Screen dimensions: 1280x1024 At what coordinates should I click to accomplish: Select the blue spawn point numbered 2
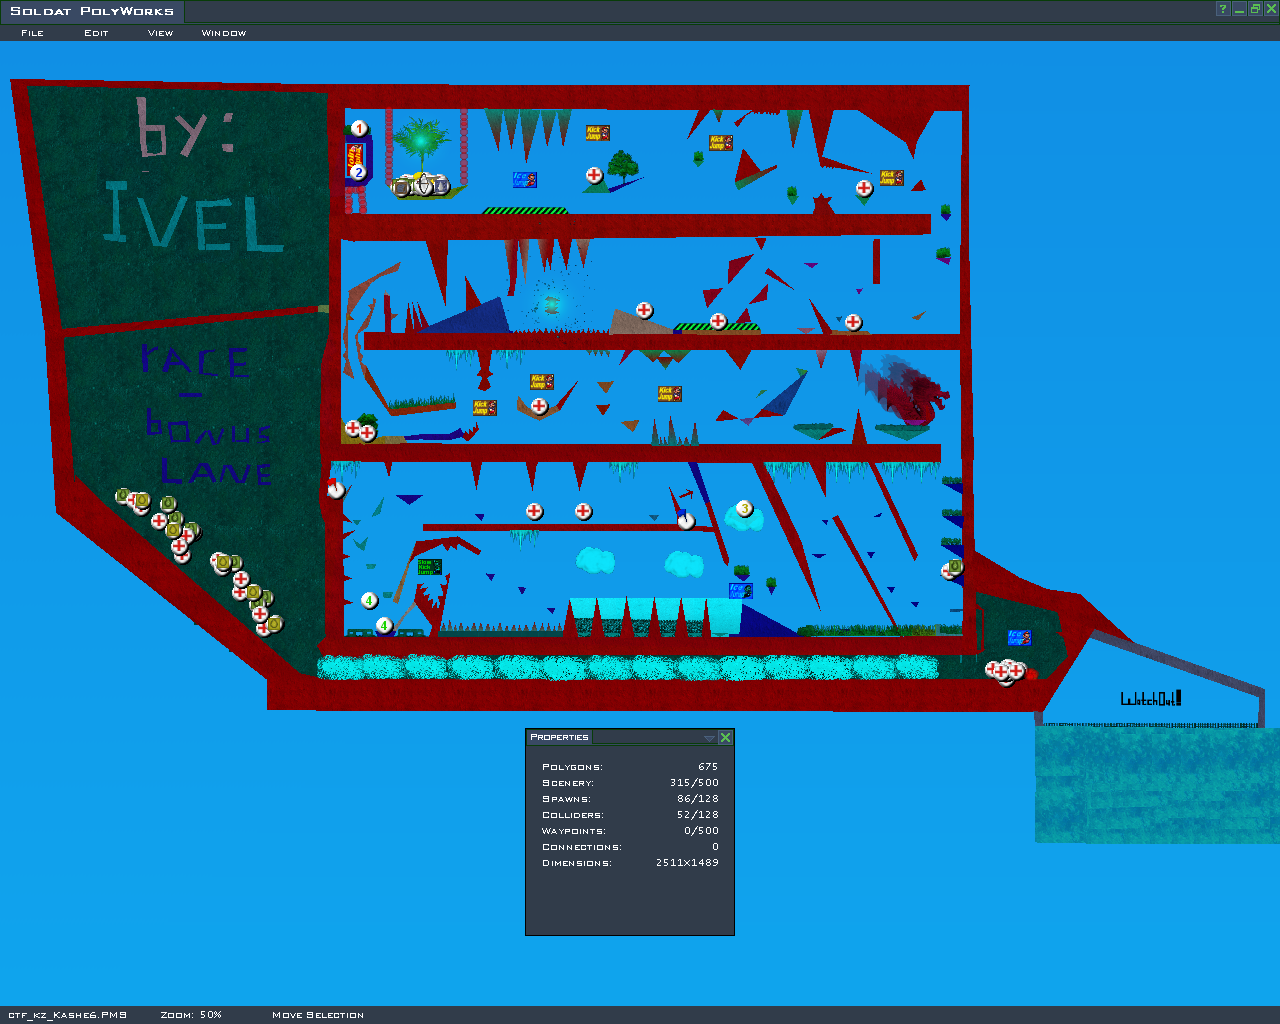tap(358, 172)
